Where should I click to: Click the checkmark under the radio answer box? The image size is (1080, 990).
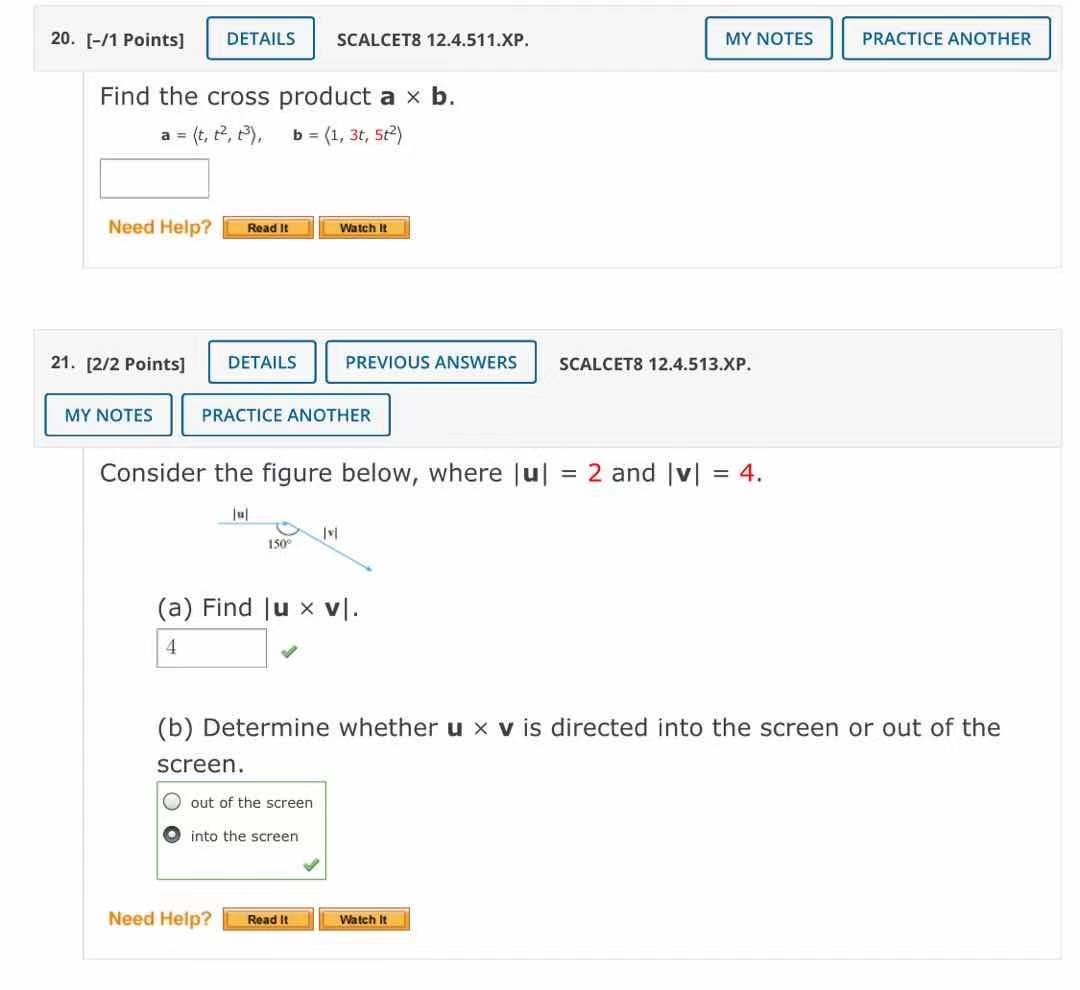coord(310,864)
